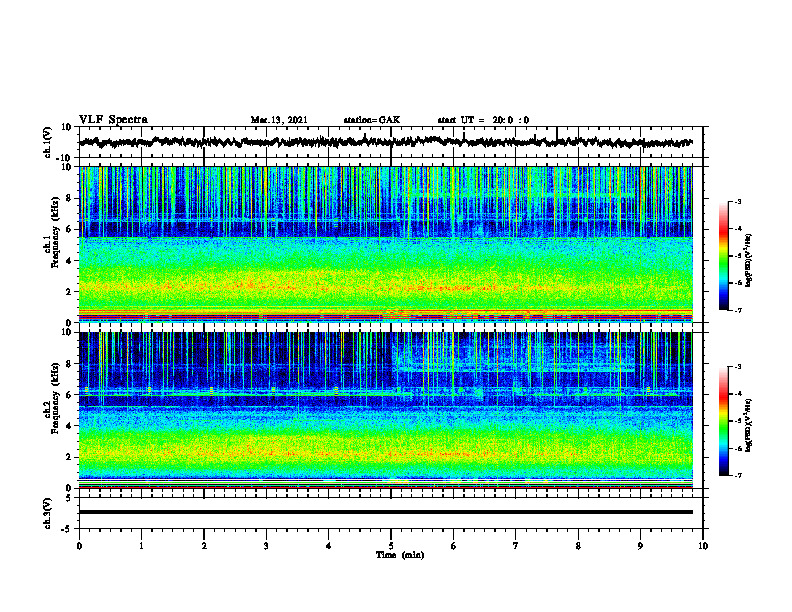Select the "start UT = 20:0 :0" text
792x612 pixels.
pyautogui.click(x=483, y=120)
